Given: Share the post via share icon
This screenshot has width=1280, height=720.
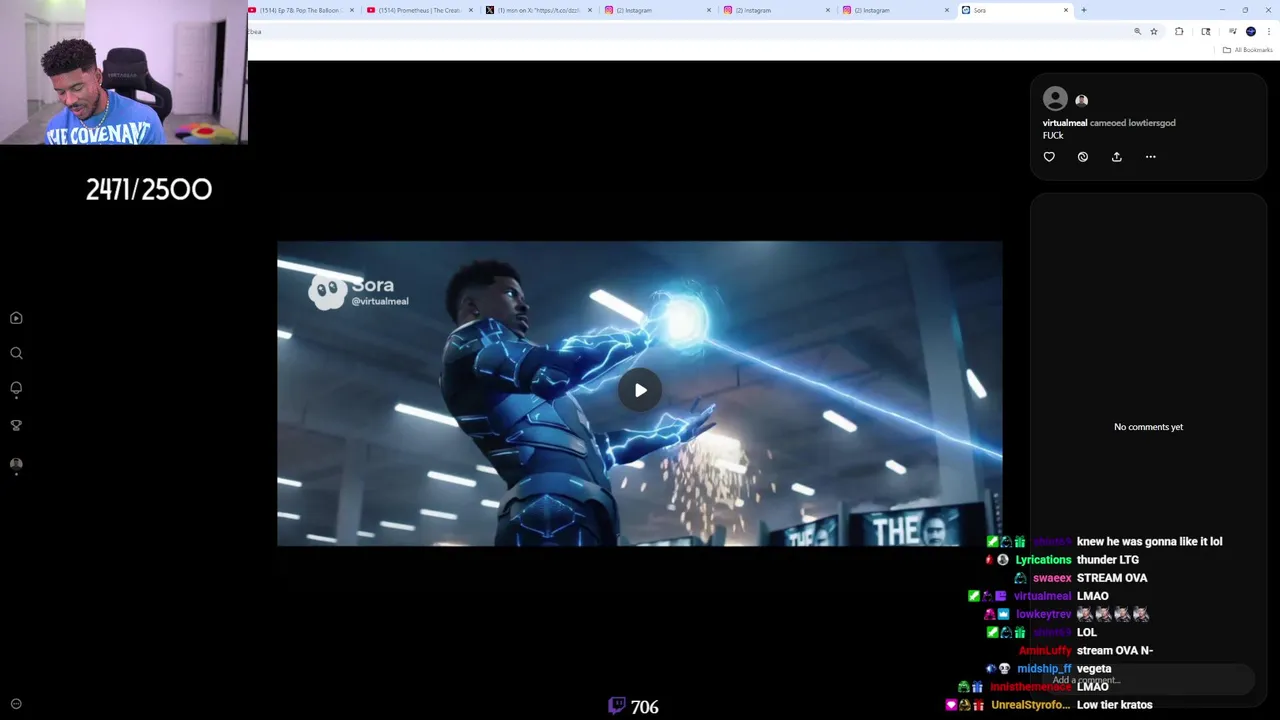Looking at the screenshot, I should 1117,157.
